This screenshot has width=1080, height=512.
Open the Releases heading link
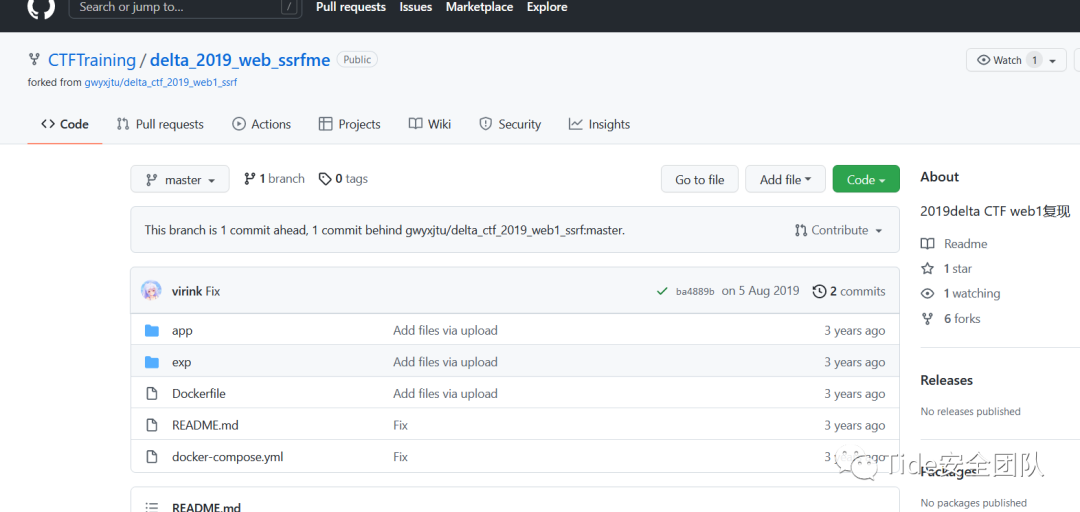(946, 380)
